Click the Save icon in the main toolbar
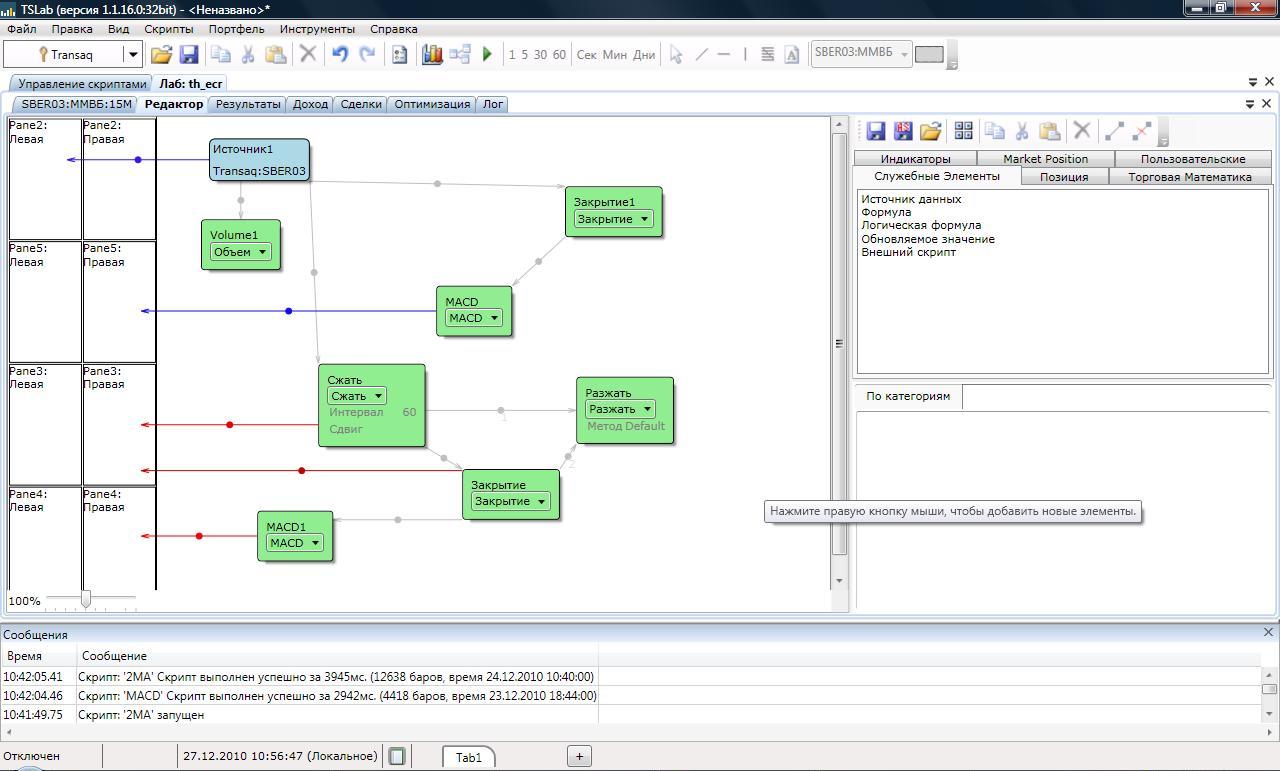The height and width of the screenshot is (771, 1280). click(189, 55)
